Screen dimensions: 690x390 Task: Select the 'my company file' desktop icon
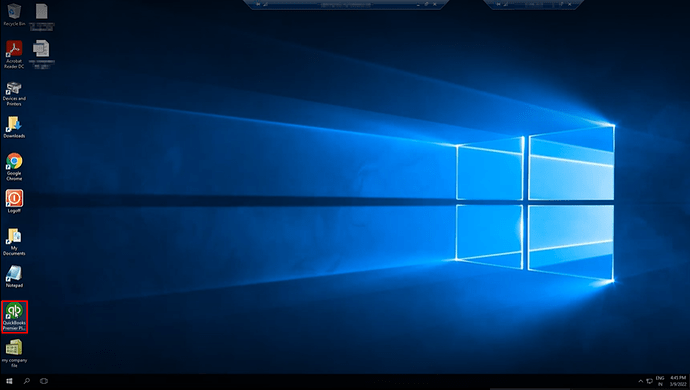click(x=14, y=353)
